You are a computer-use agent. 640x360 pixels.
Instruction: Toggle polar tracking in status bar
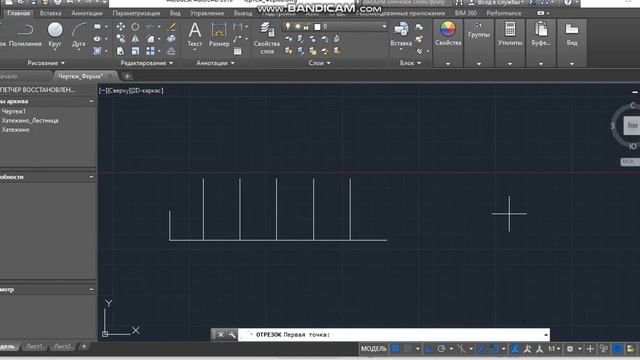pyautogui.click(x=441, y=349)
